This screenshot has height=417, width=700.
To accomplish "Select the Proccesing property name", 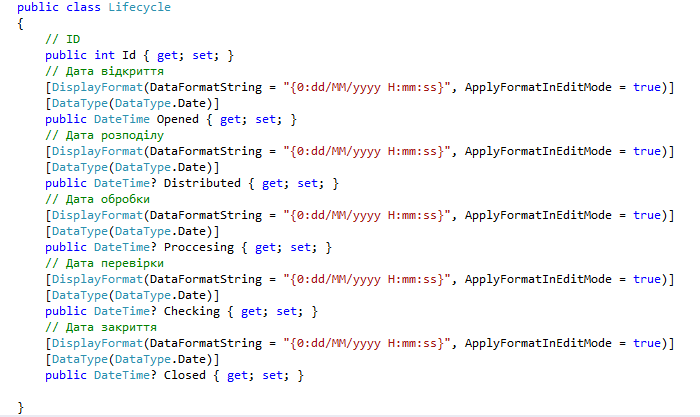I will [199, 248].
